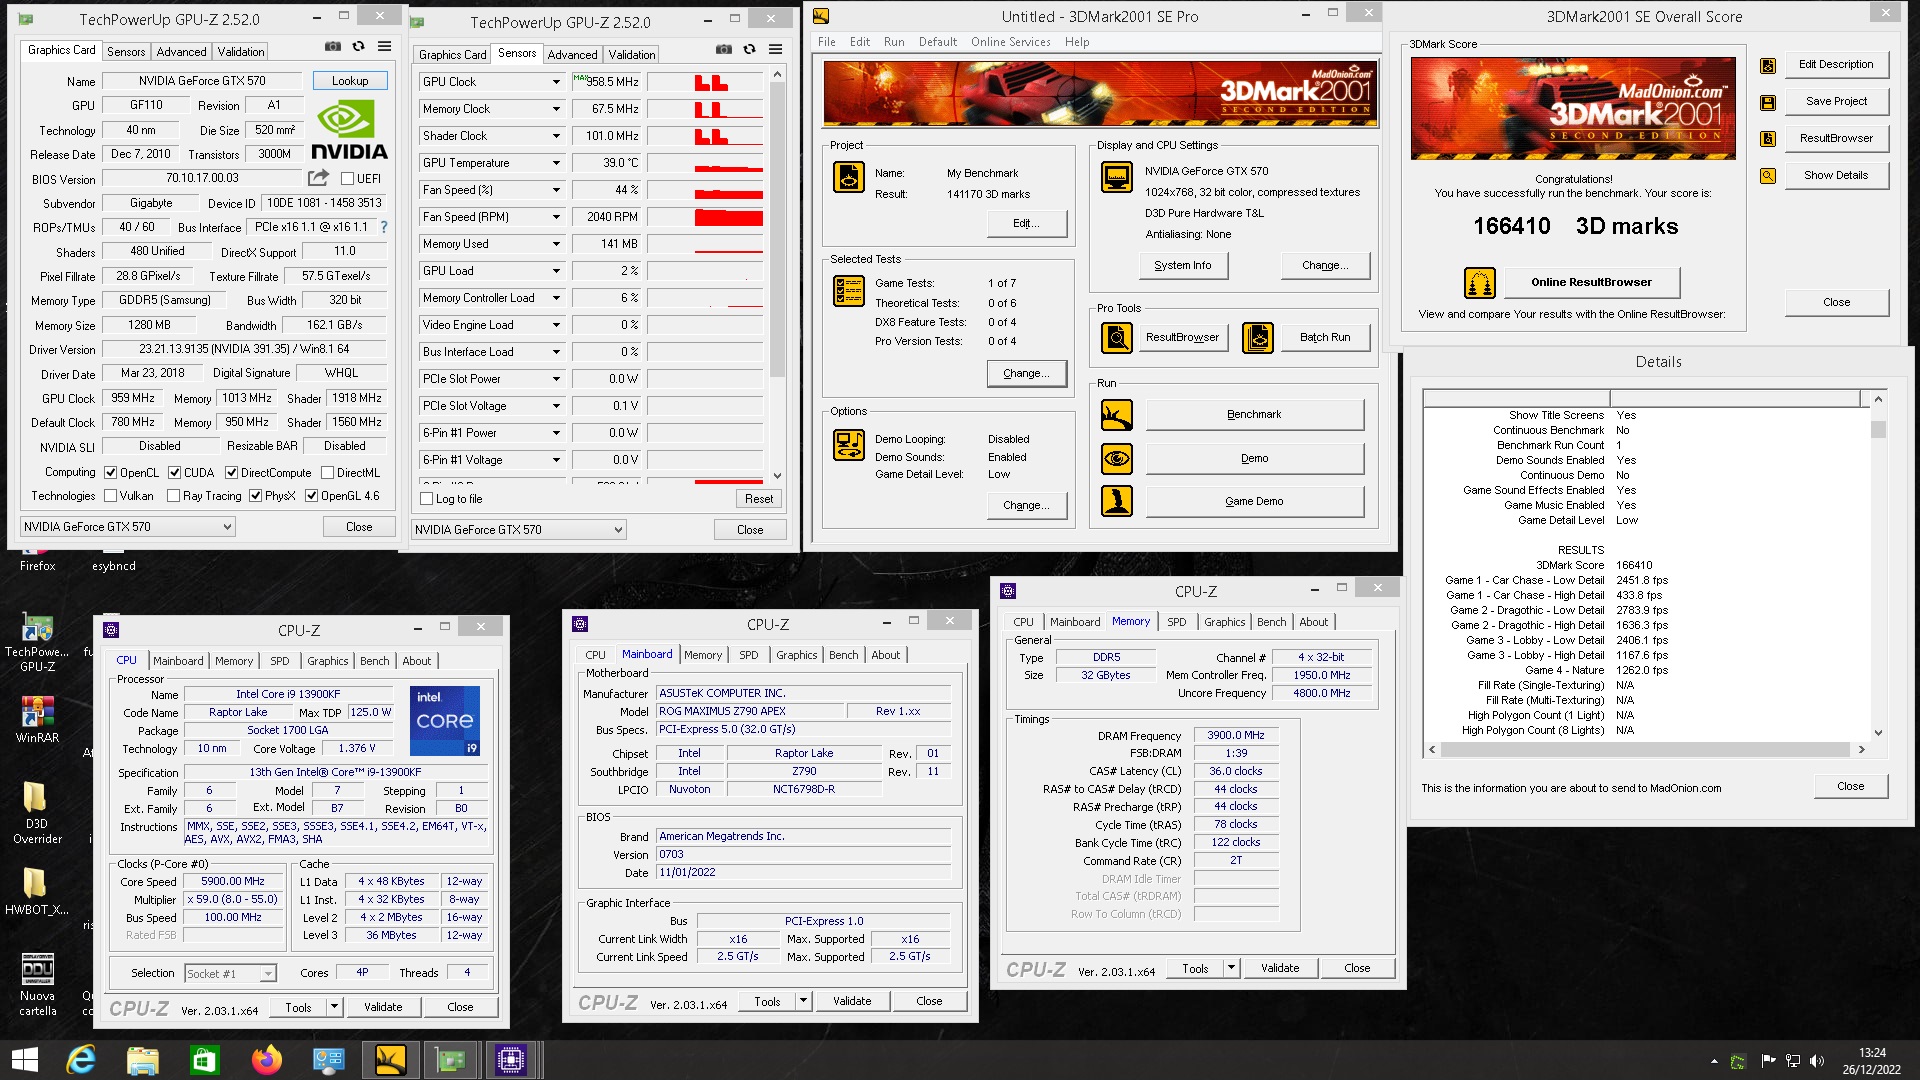Click the System Info button in 3DMark
The image size is (1920, 1080).
[1182, 266]
